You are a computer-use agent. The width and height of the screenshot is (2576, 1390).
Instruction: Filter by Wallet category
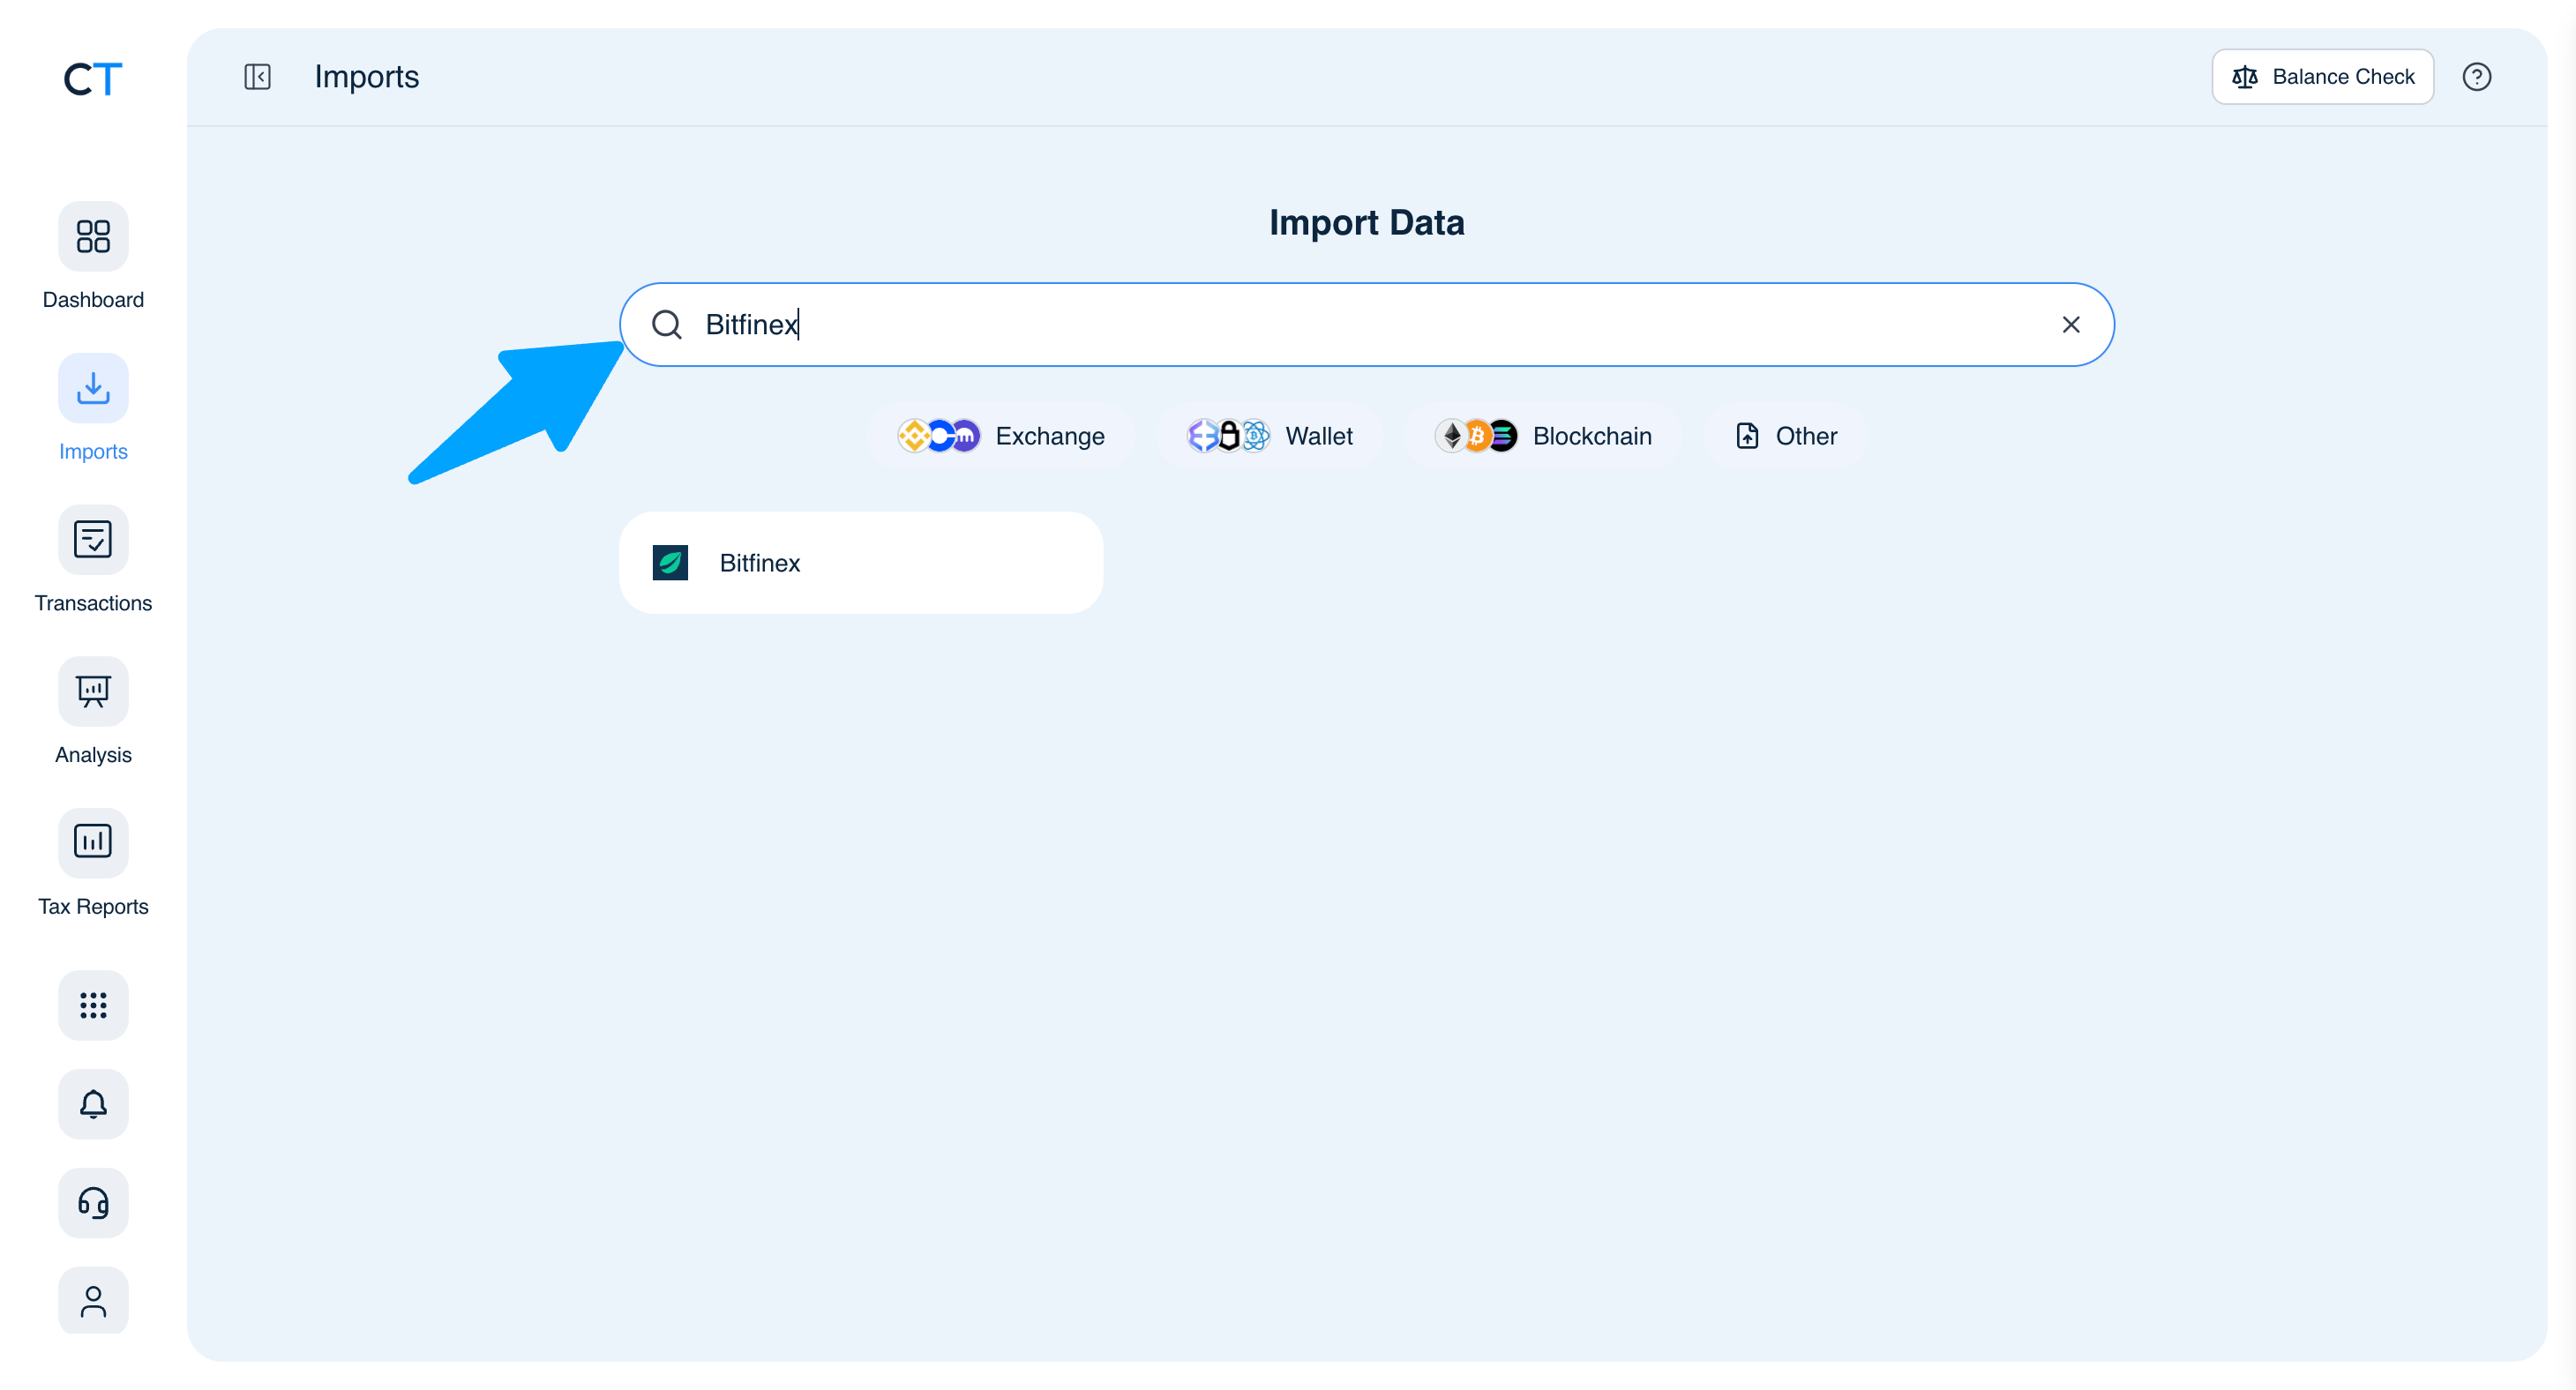click(1270, 436)
